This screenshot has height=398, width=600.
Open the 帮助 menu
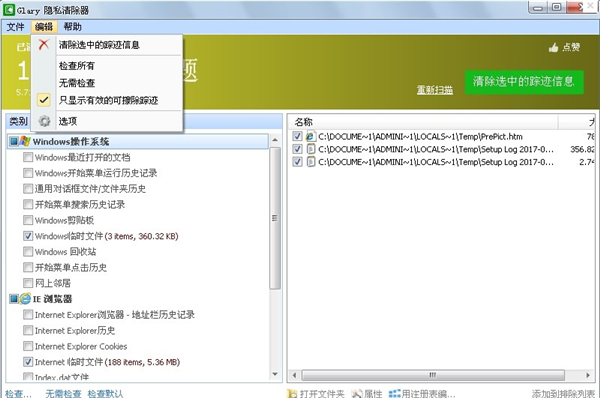tap(72, 27)
